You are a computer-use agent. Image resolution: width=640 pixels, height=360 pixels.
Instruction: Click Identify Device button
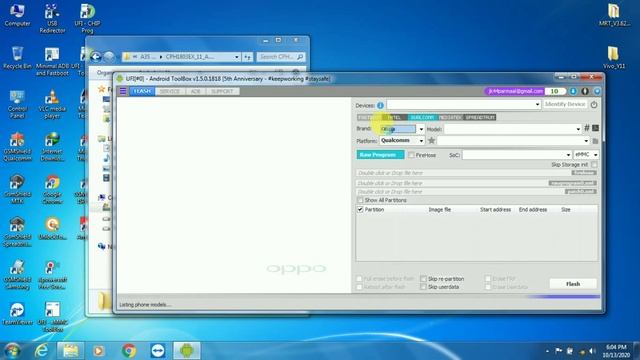[x=565, y=104]
